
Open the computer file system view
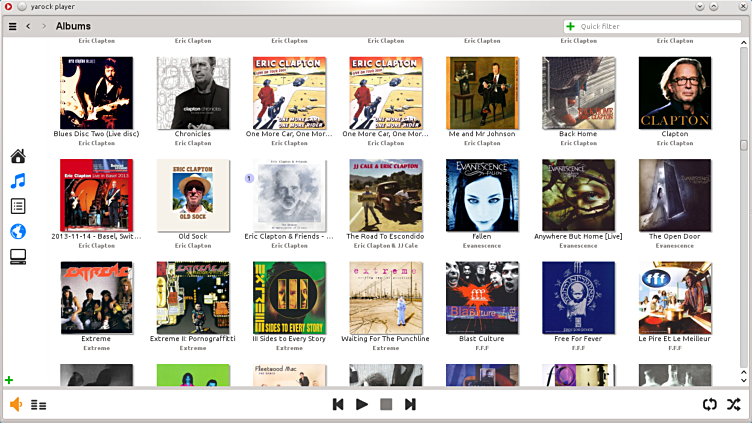tap(18, 257)
